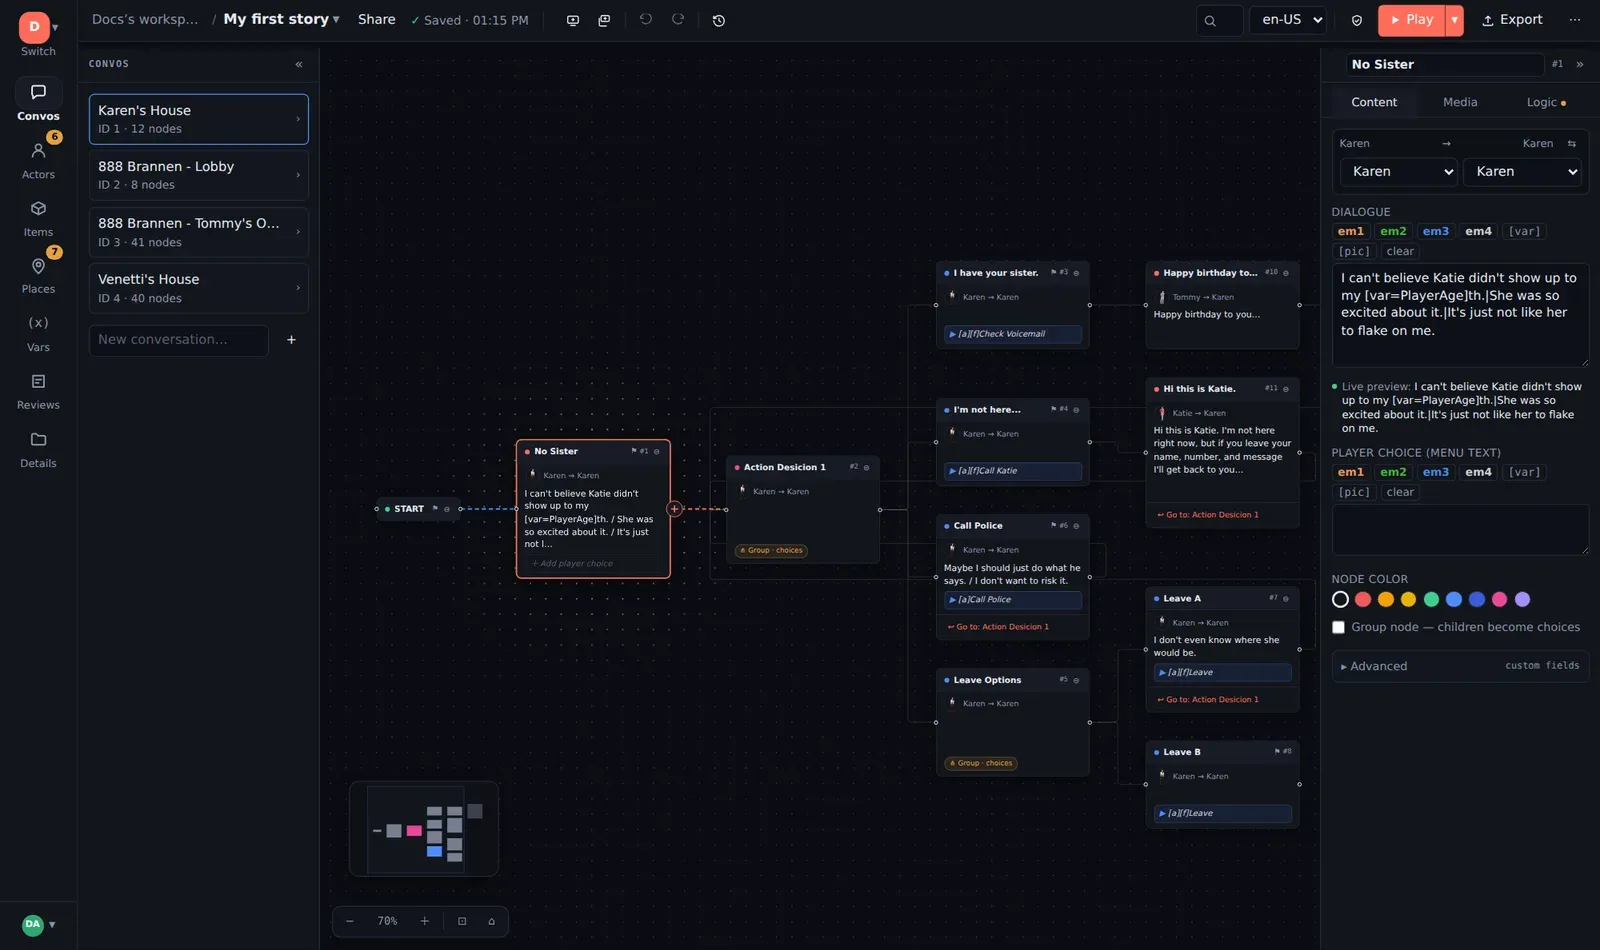Open the Actors panel in sidebar

pyautogui.click(x=38, y=160)
